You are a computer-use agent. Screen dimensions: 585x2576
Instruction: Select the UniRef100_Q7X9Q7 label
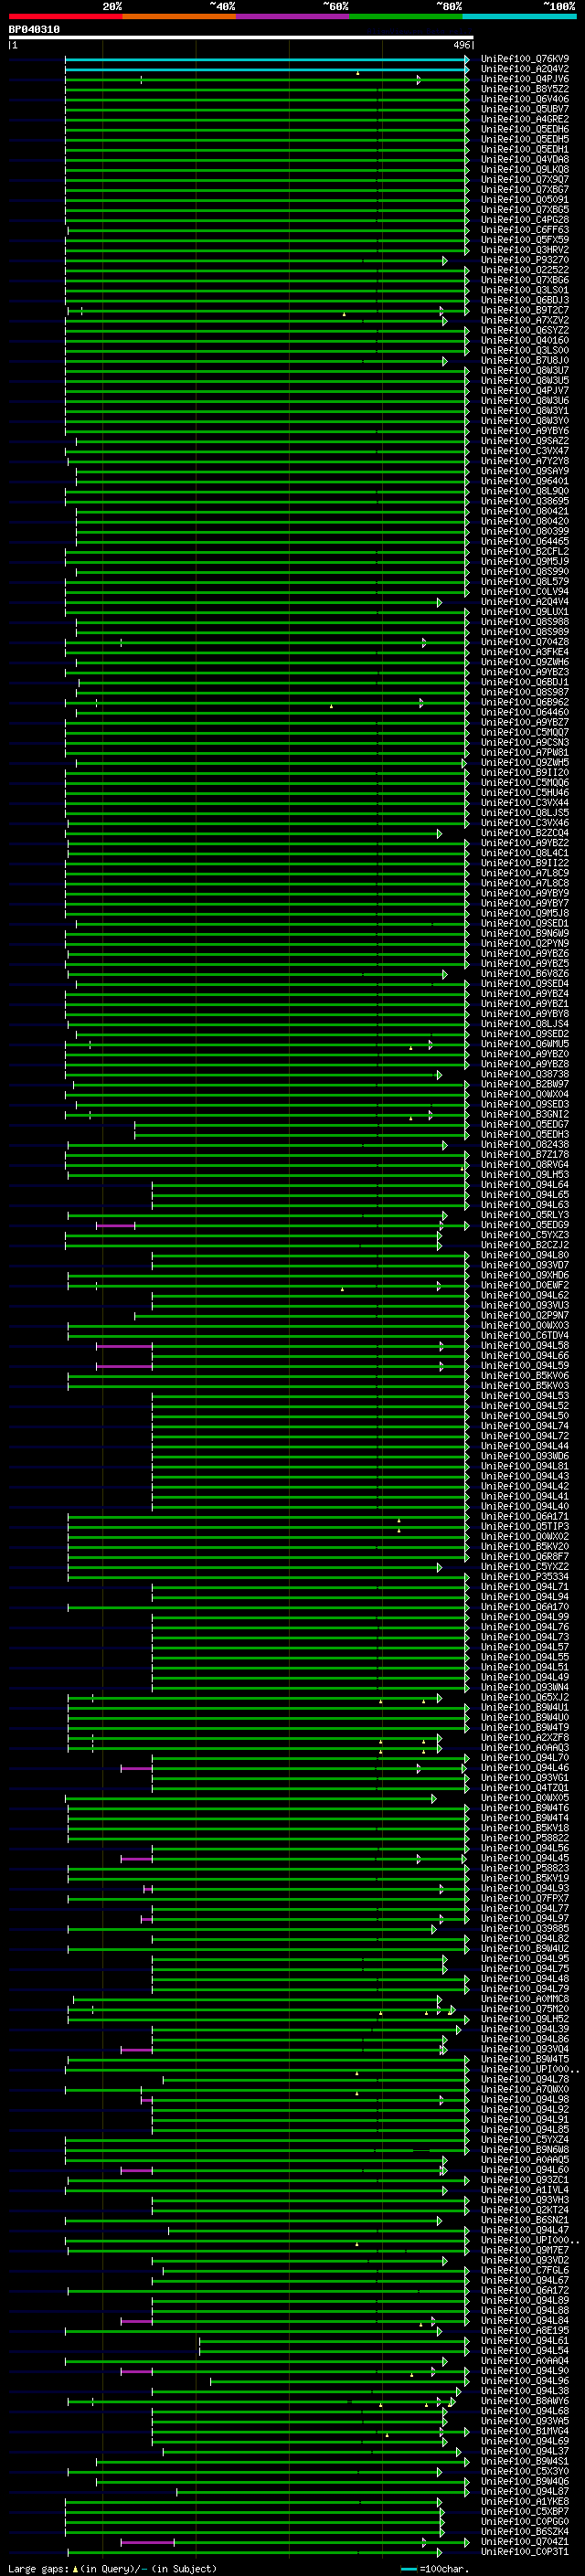[x=525, y=179]
